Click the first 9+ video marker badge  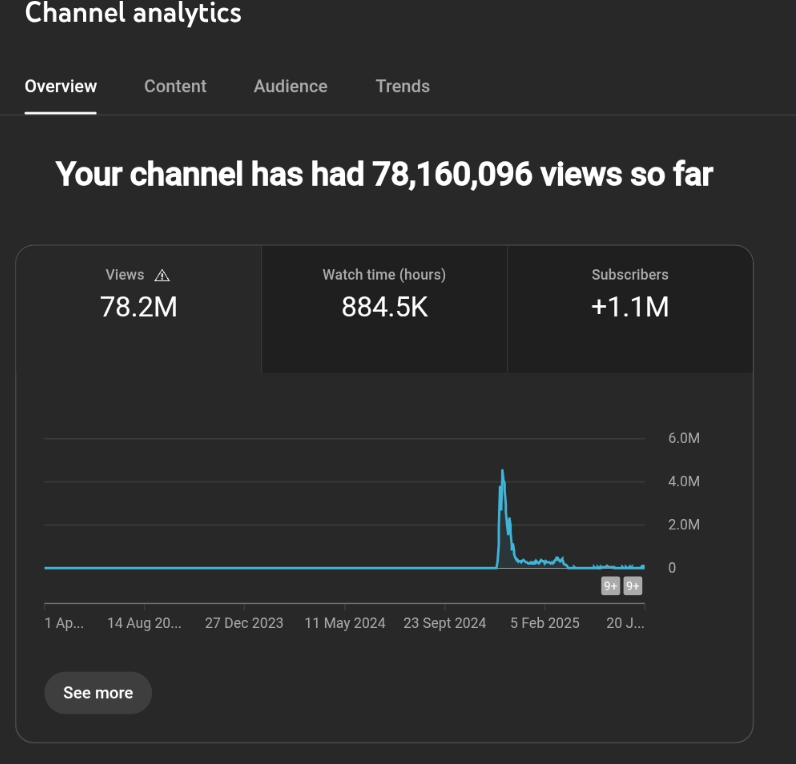click(x=610, y=586)
